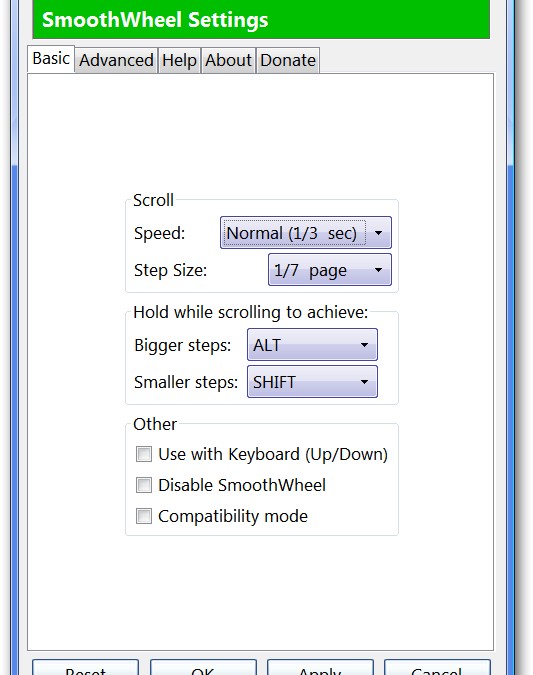
Task: Click the 'Other' group heading
Action: point(155,424)
